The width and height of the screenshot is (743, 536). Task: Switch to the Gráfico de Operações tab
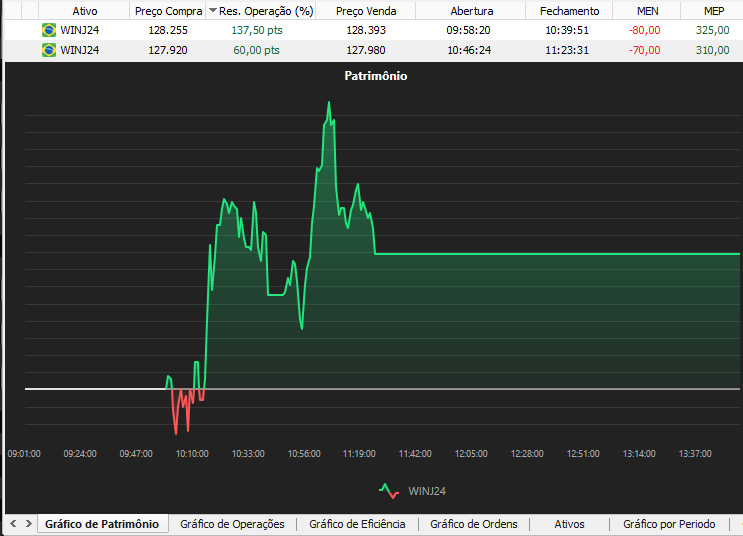coord(232,524)
